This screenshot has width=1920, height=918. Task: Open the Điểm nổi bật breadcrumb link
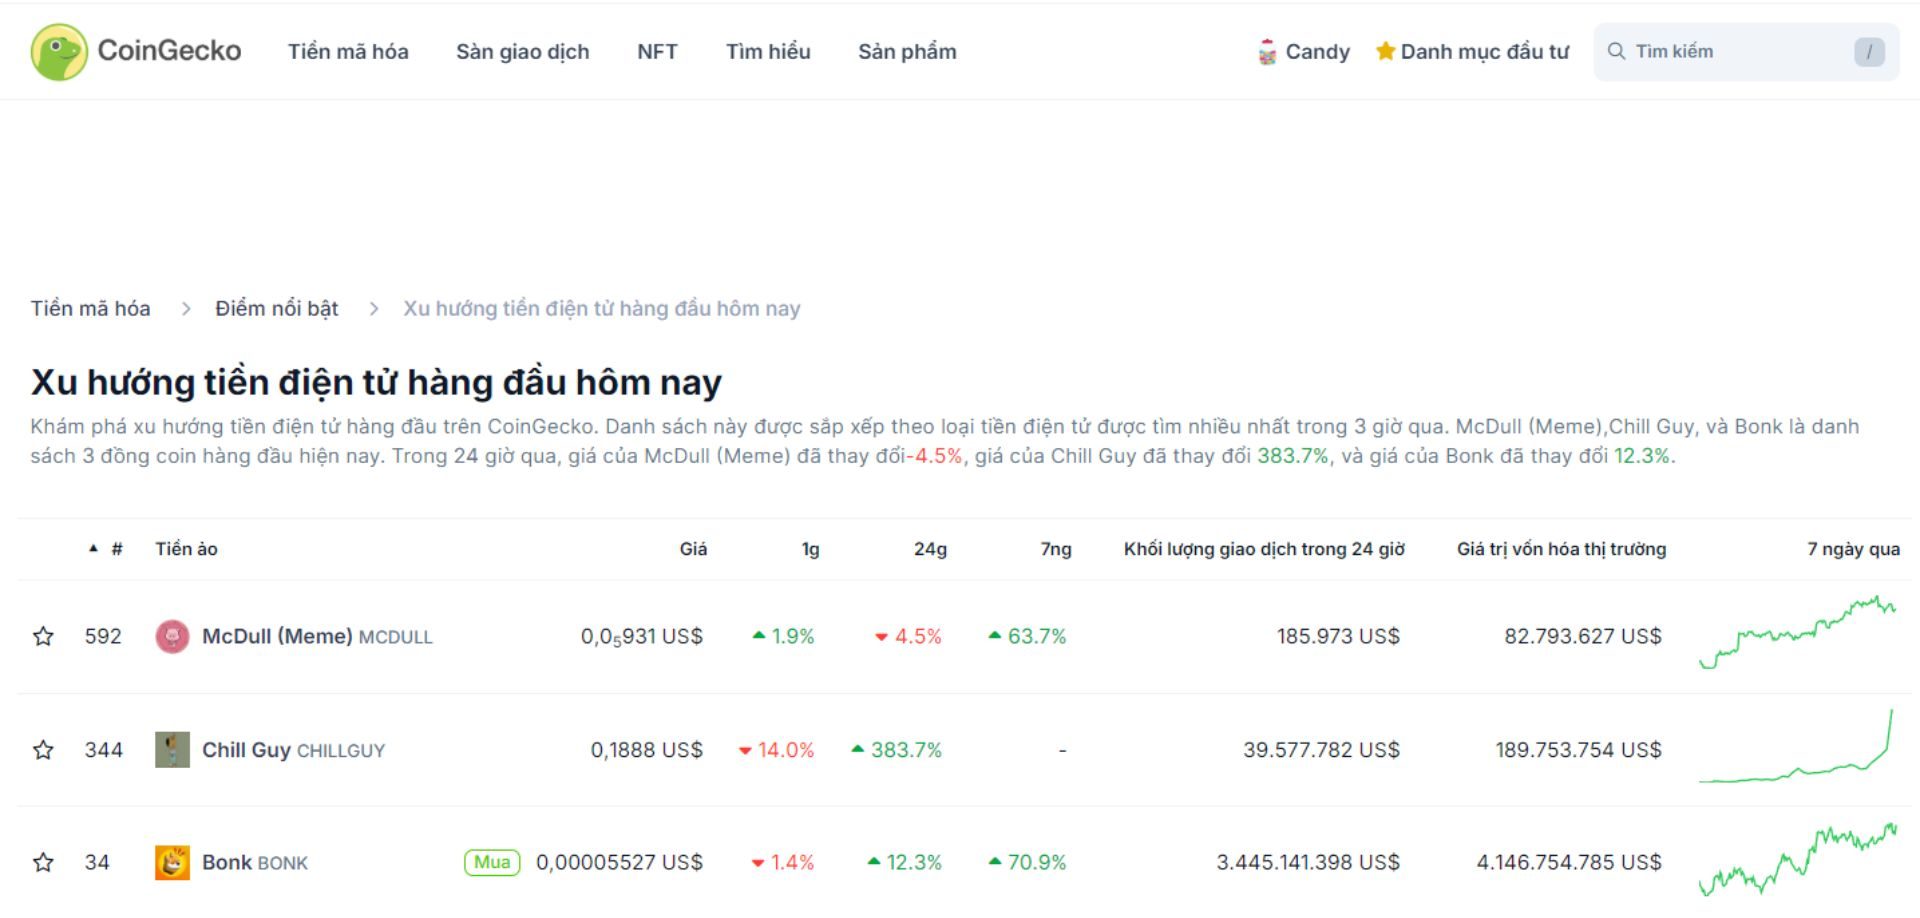tap(277, 308)
